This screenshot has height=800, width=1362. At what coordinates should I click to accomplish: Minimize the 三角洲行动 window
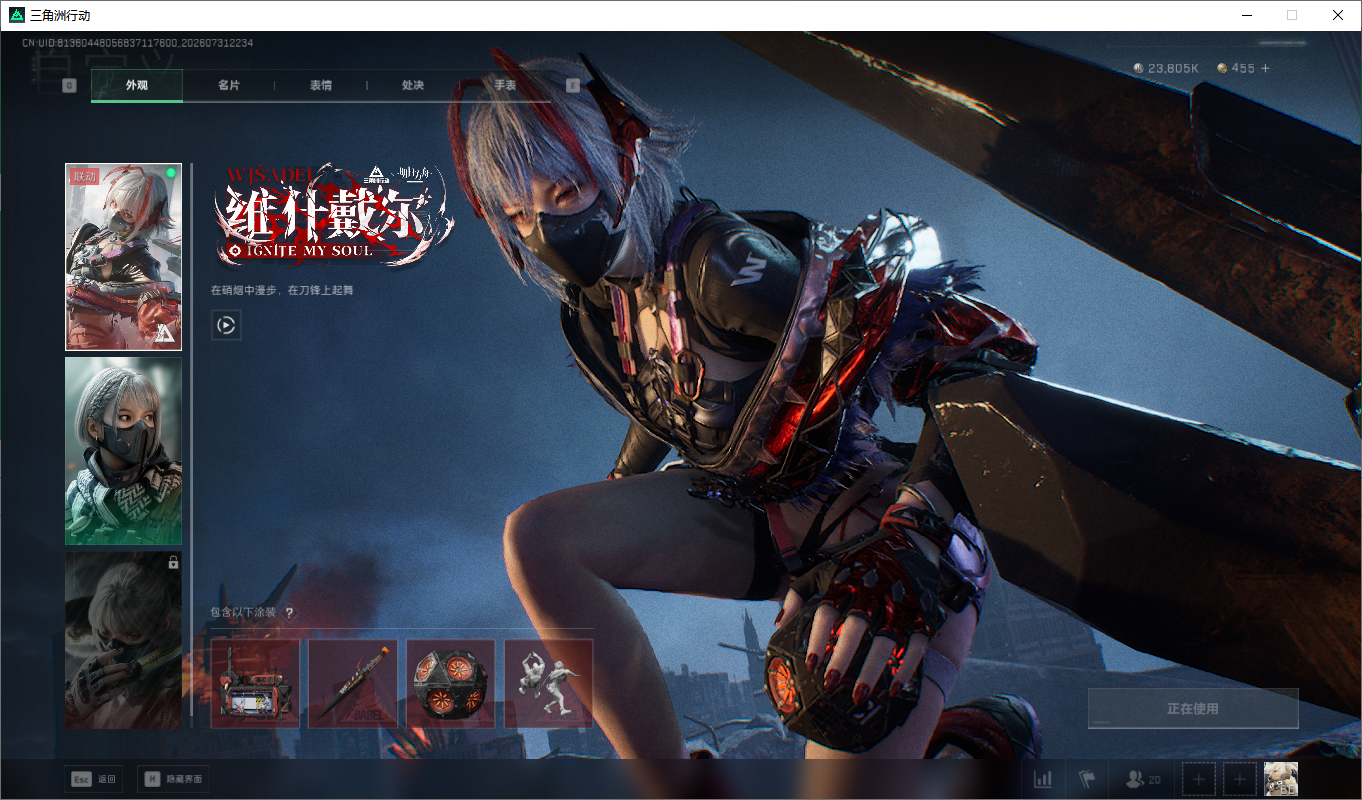[1246, 15]
